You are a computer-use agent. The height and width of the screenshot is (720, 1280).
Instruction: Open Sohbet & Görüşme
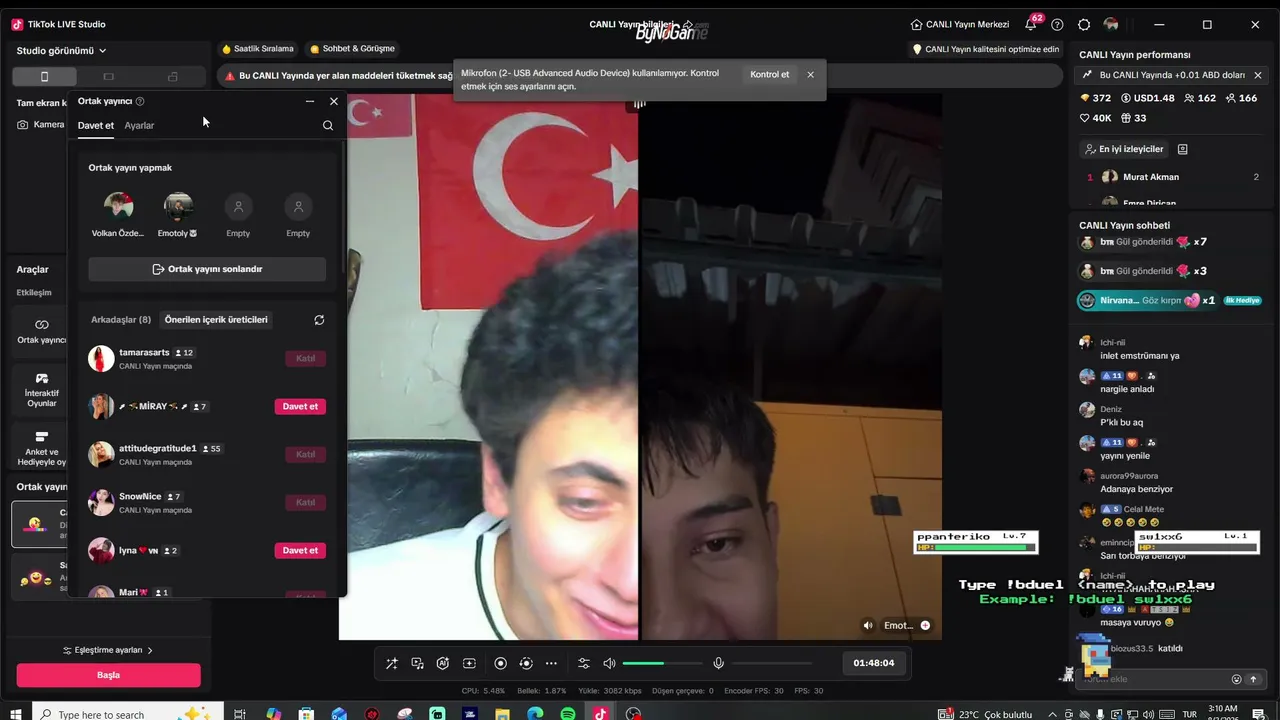(352, 49)
